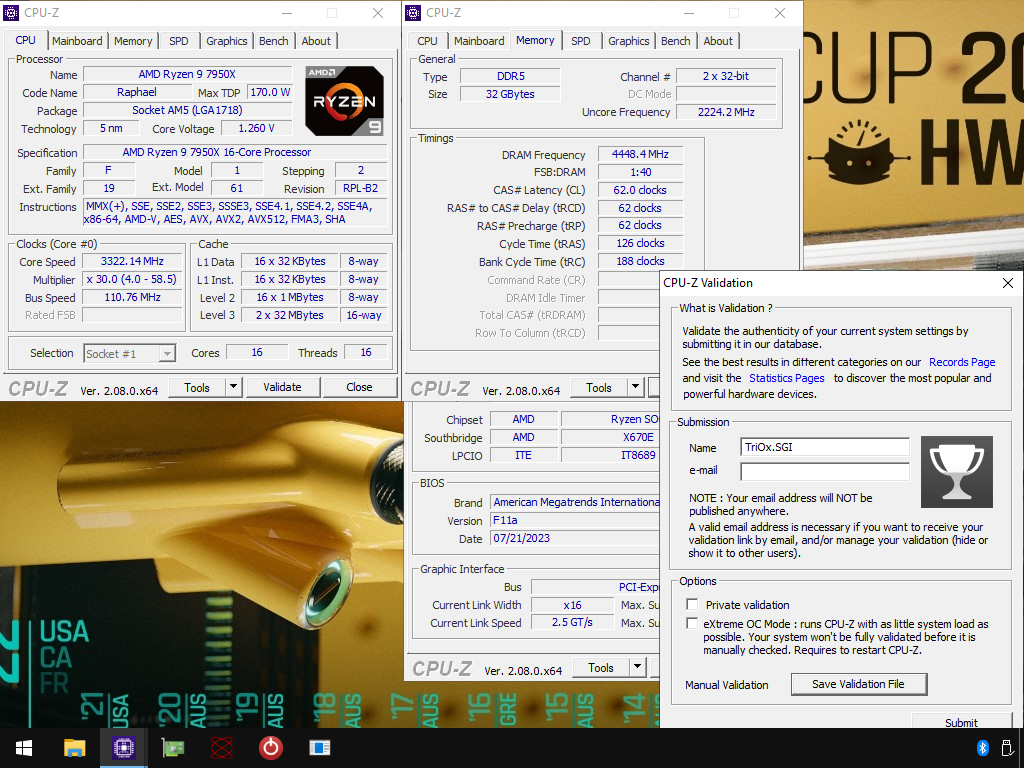Click the LPCIO IT8689 value

[x=610, y=455]
